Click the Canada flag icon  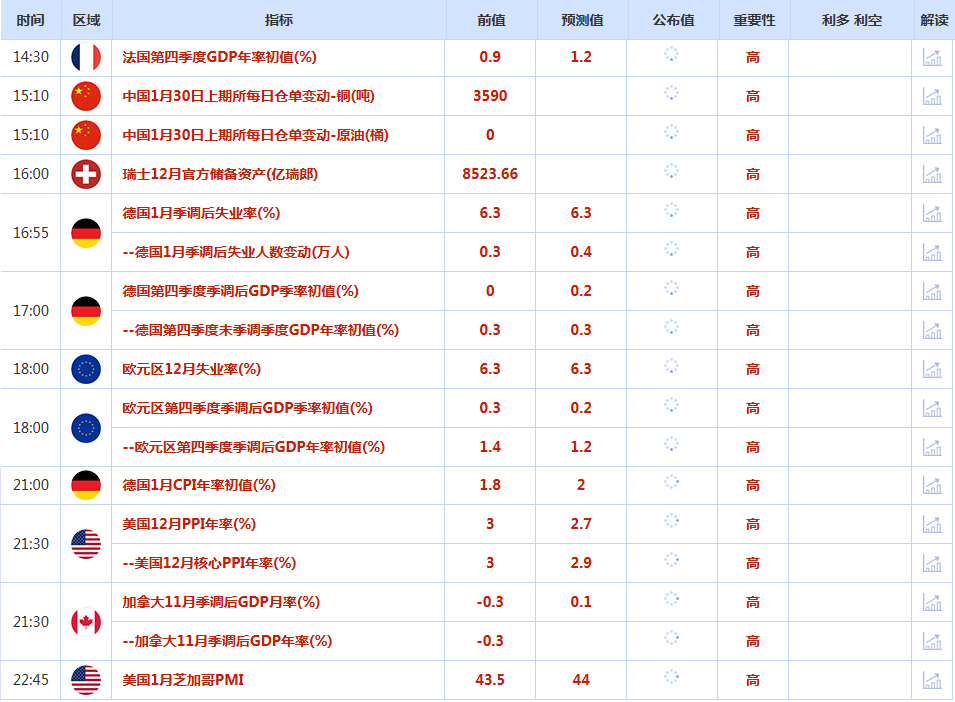(84, 620)
